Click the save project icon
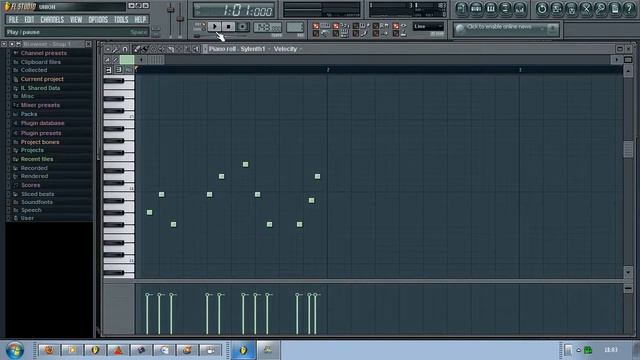 point(557,9)
